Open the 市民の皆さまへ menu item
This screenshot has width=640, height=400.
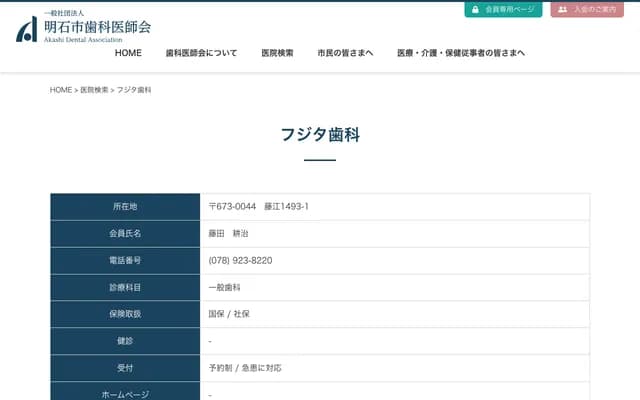[345, 53]
